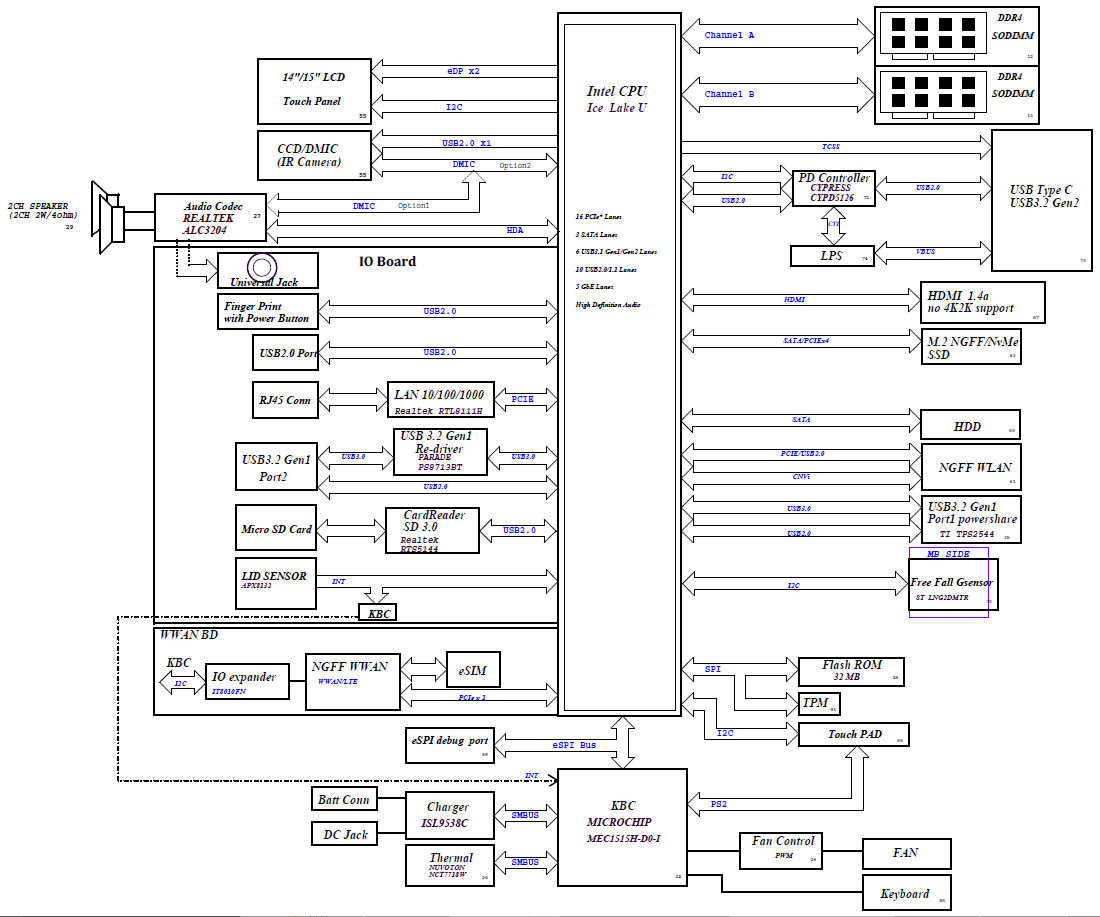The image size is (1100, 917).
Task: Select the IO expander IT8010FN block
Action: tap(249, 681)
